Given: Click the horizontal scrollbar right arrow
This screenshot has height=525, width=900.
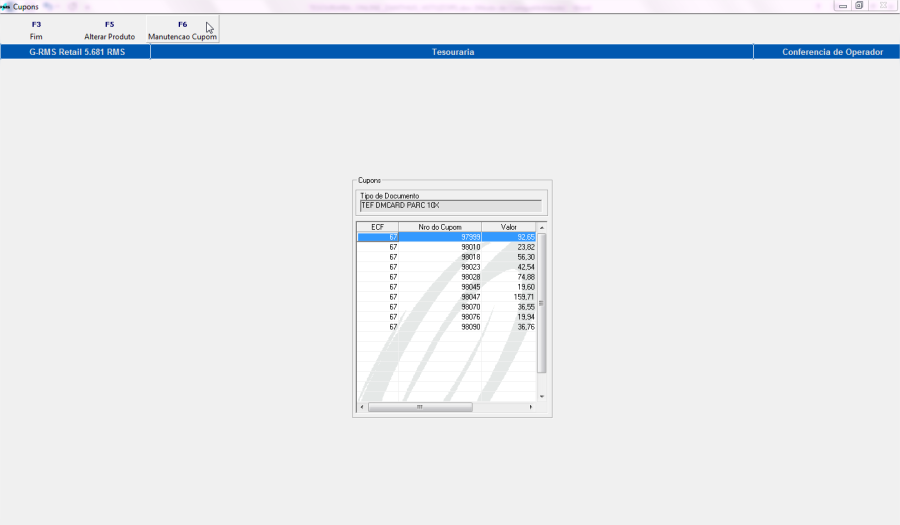Looking at the screenshot, I should tap(530, 407).
